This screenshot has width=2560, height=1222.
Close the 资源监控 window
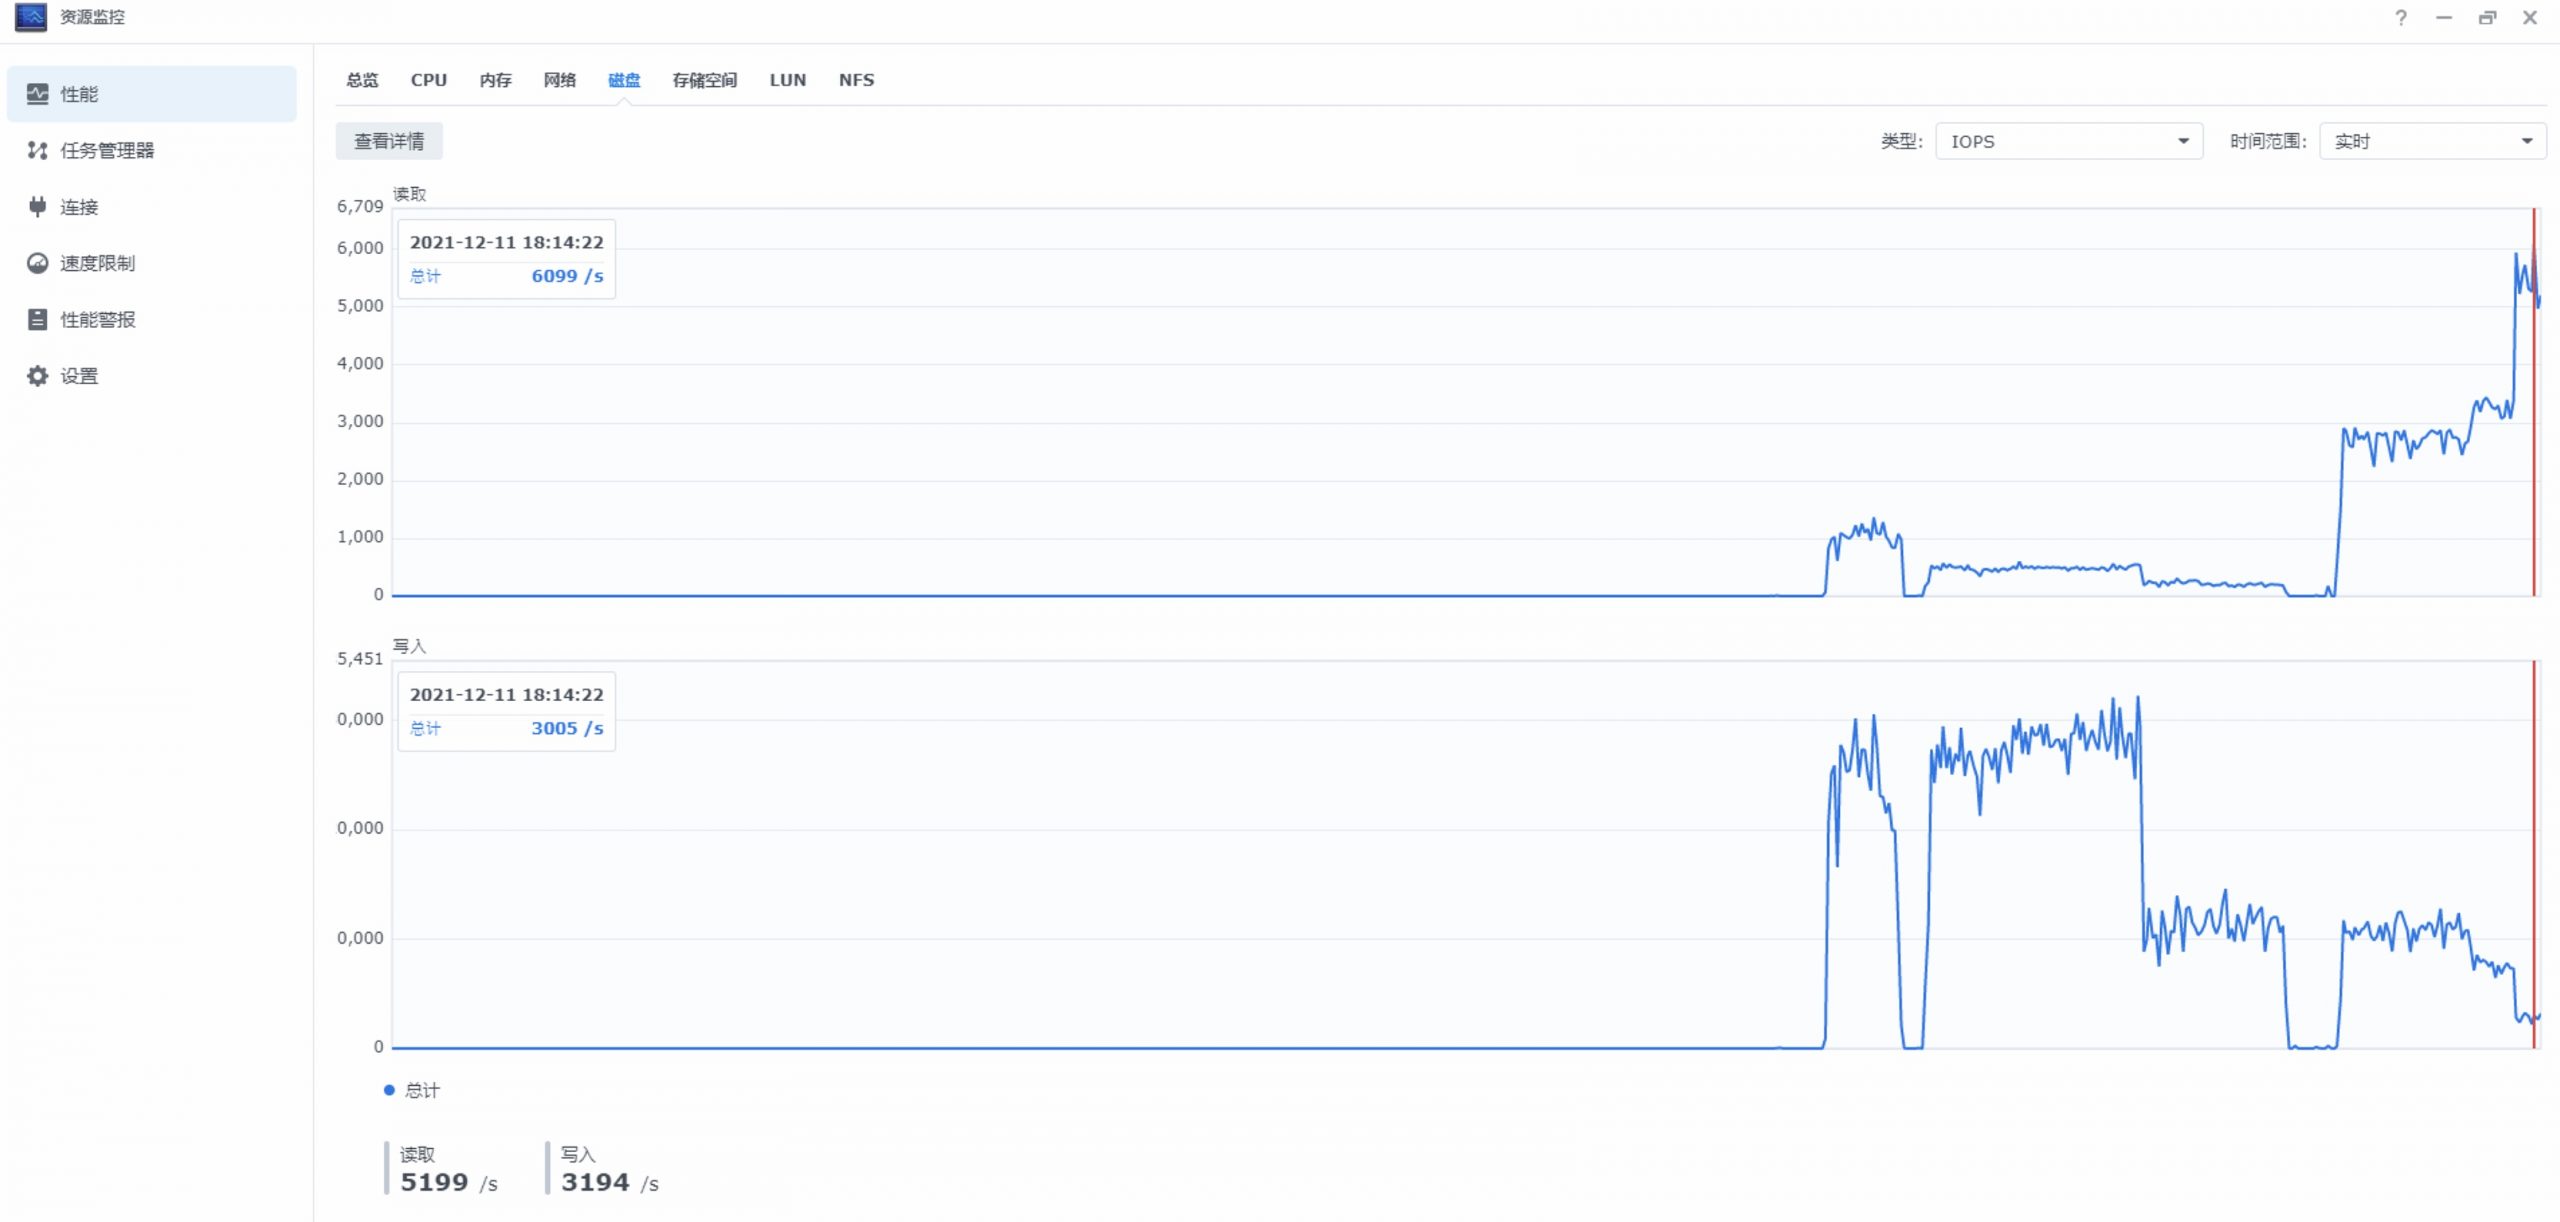coord(2530,18)
